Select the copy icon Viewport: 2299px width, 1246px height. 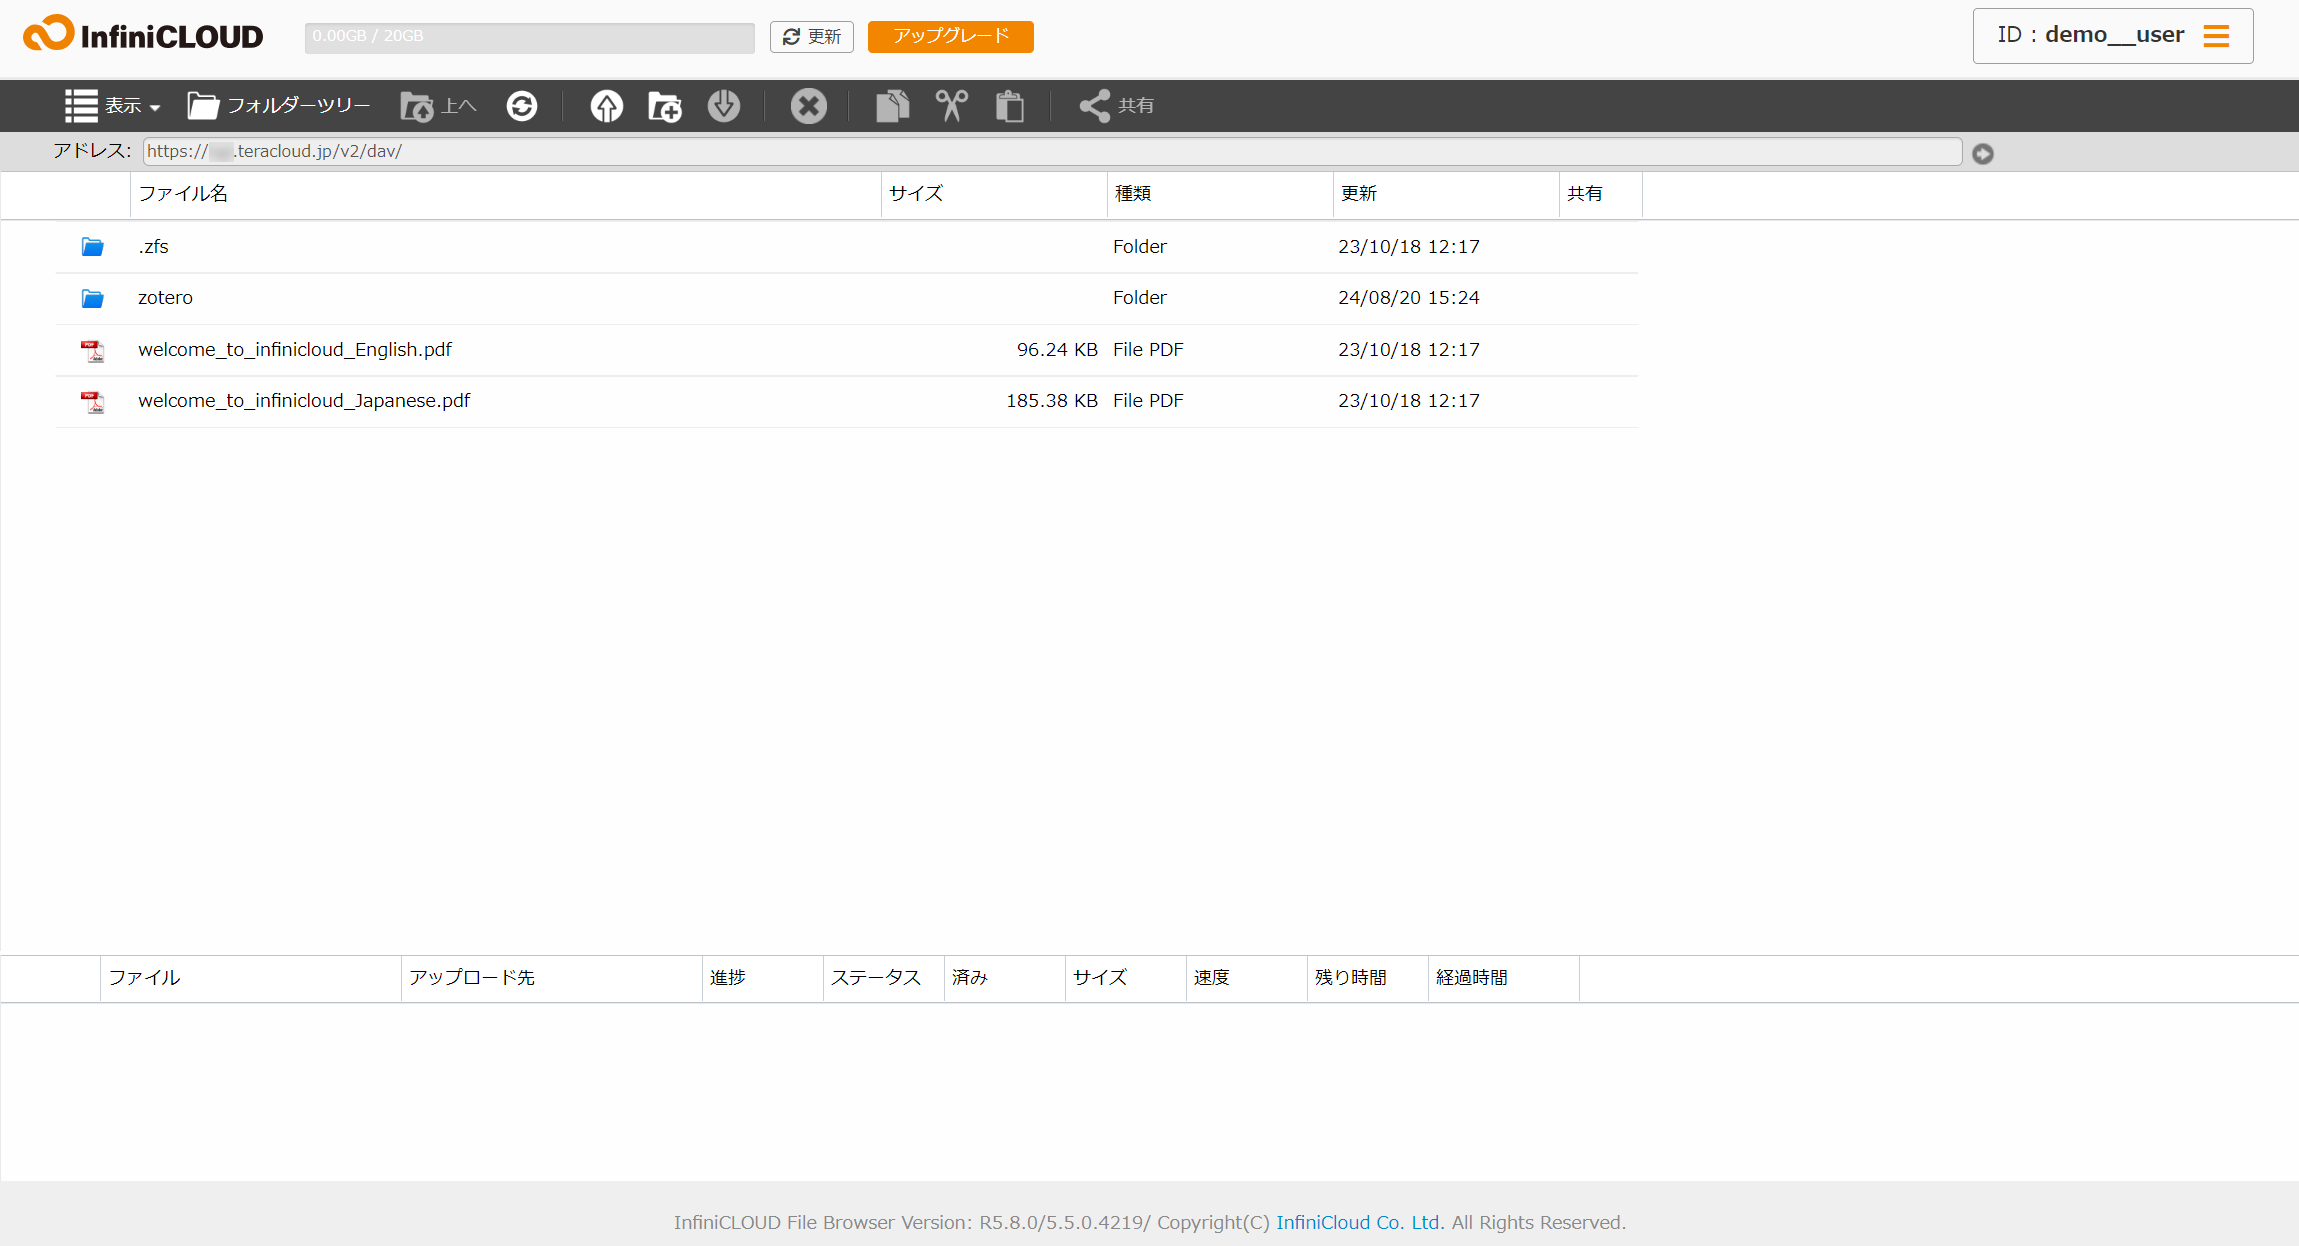pyautogui.click(x=891, y=105)
